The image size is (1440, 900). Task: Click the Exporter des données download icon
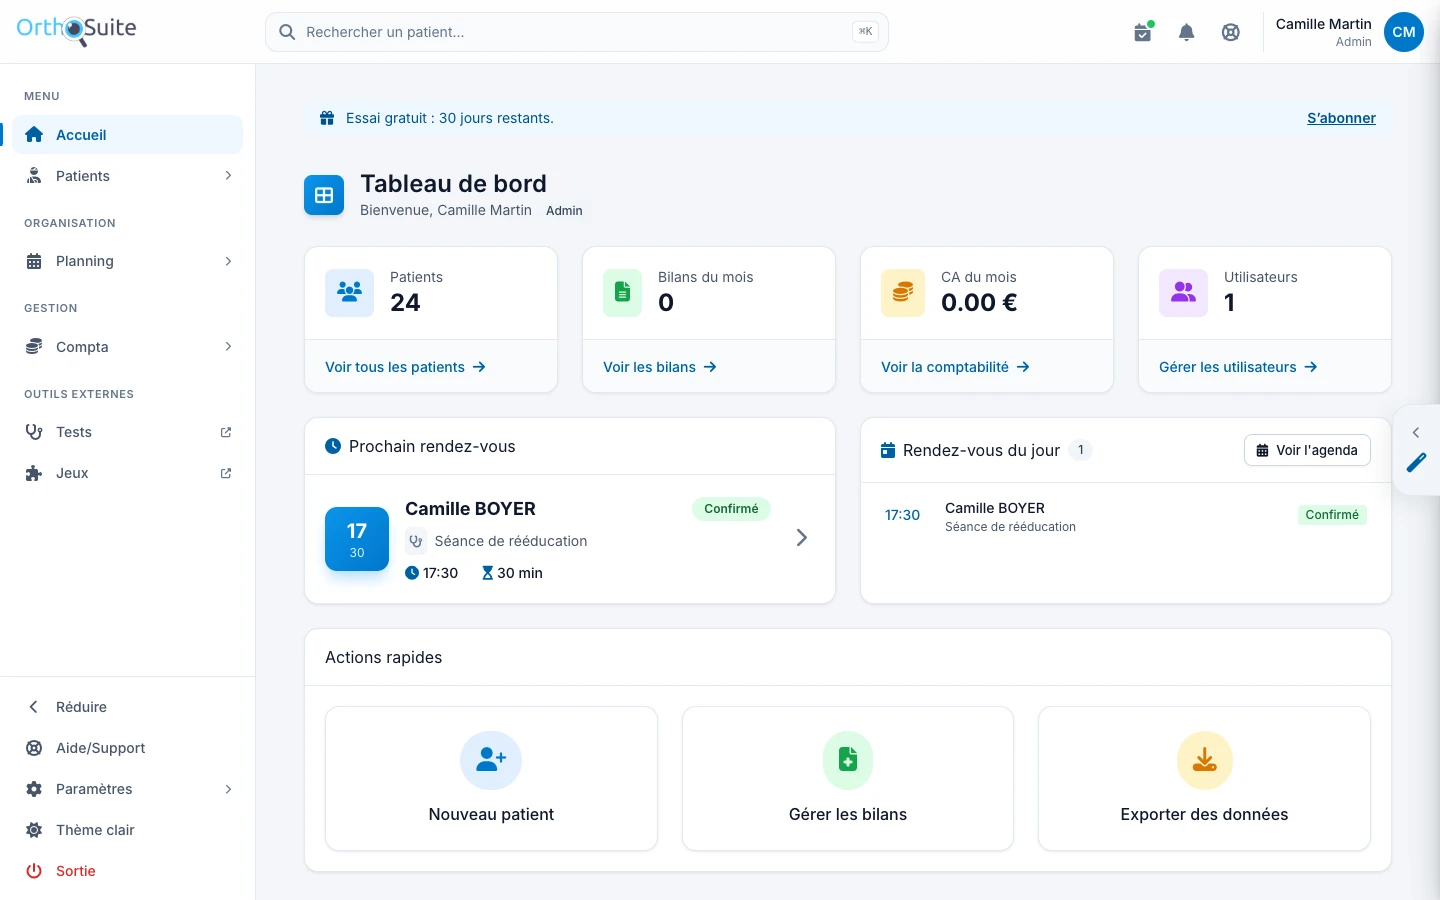pos(1205,760)
